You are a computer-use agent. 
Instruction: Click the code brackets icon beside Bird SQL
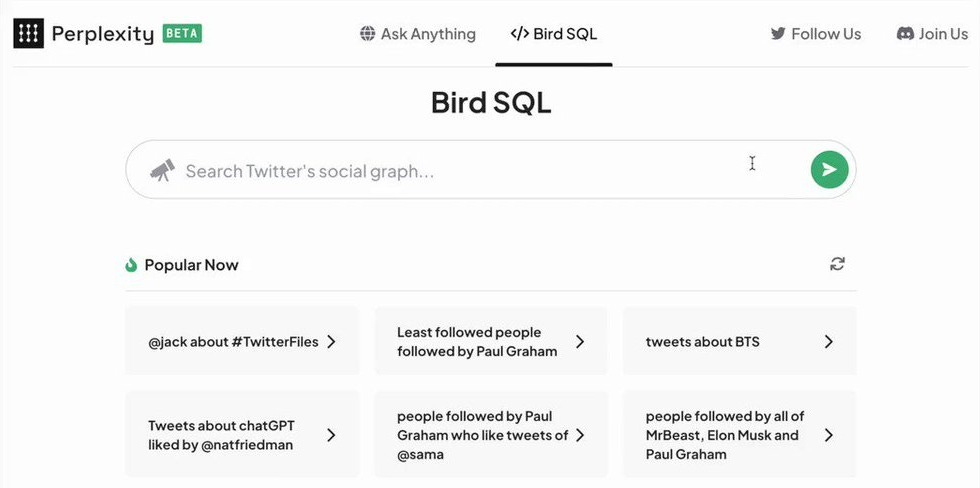(x=519, y=34)
